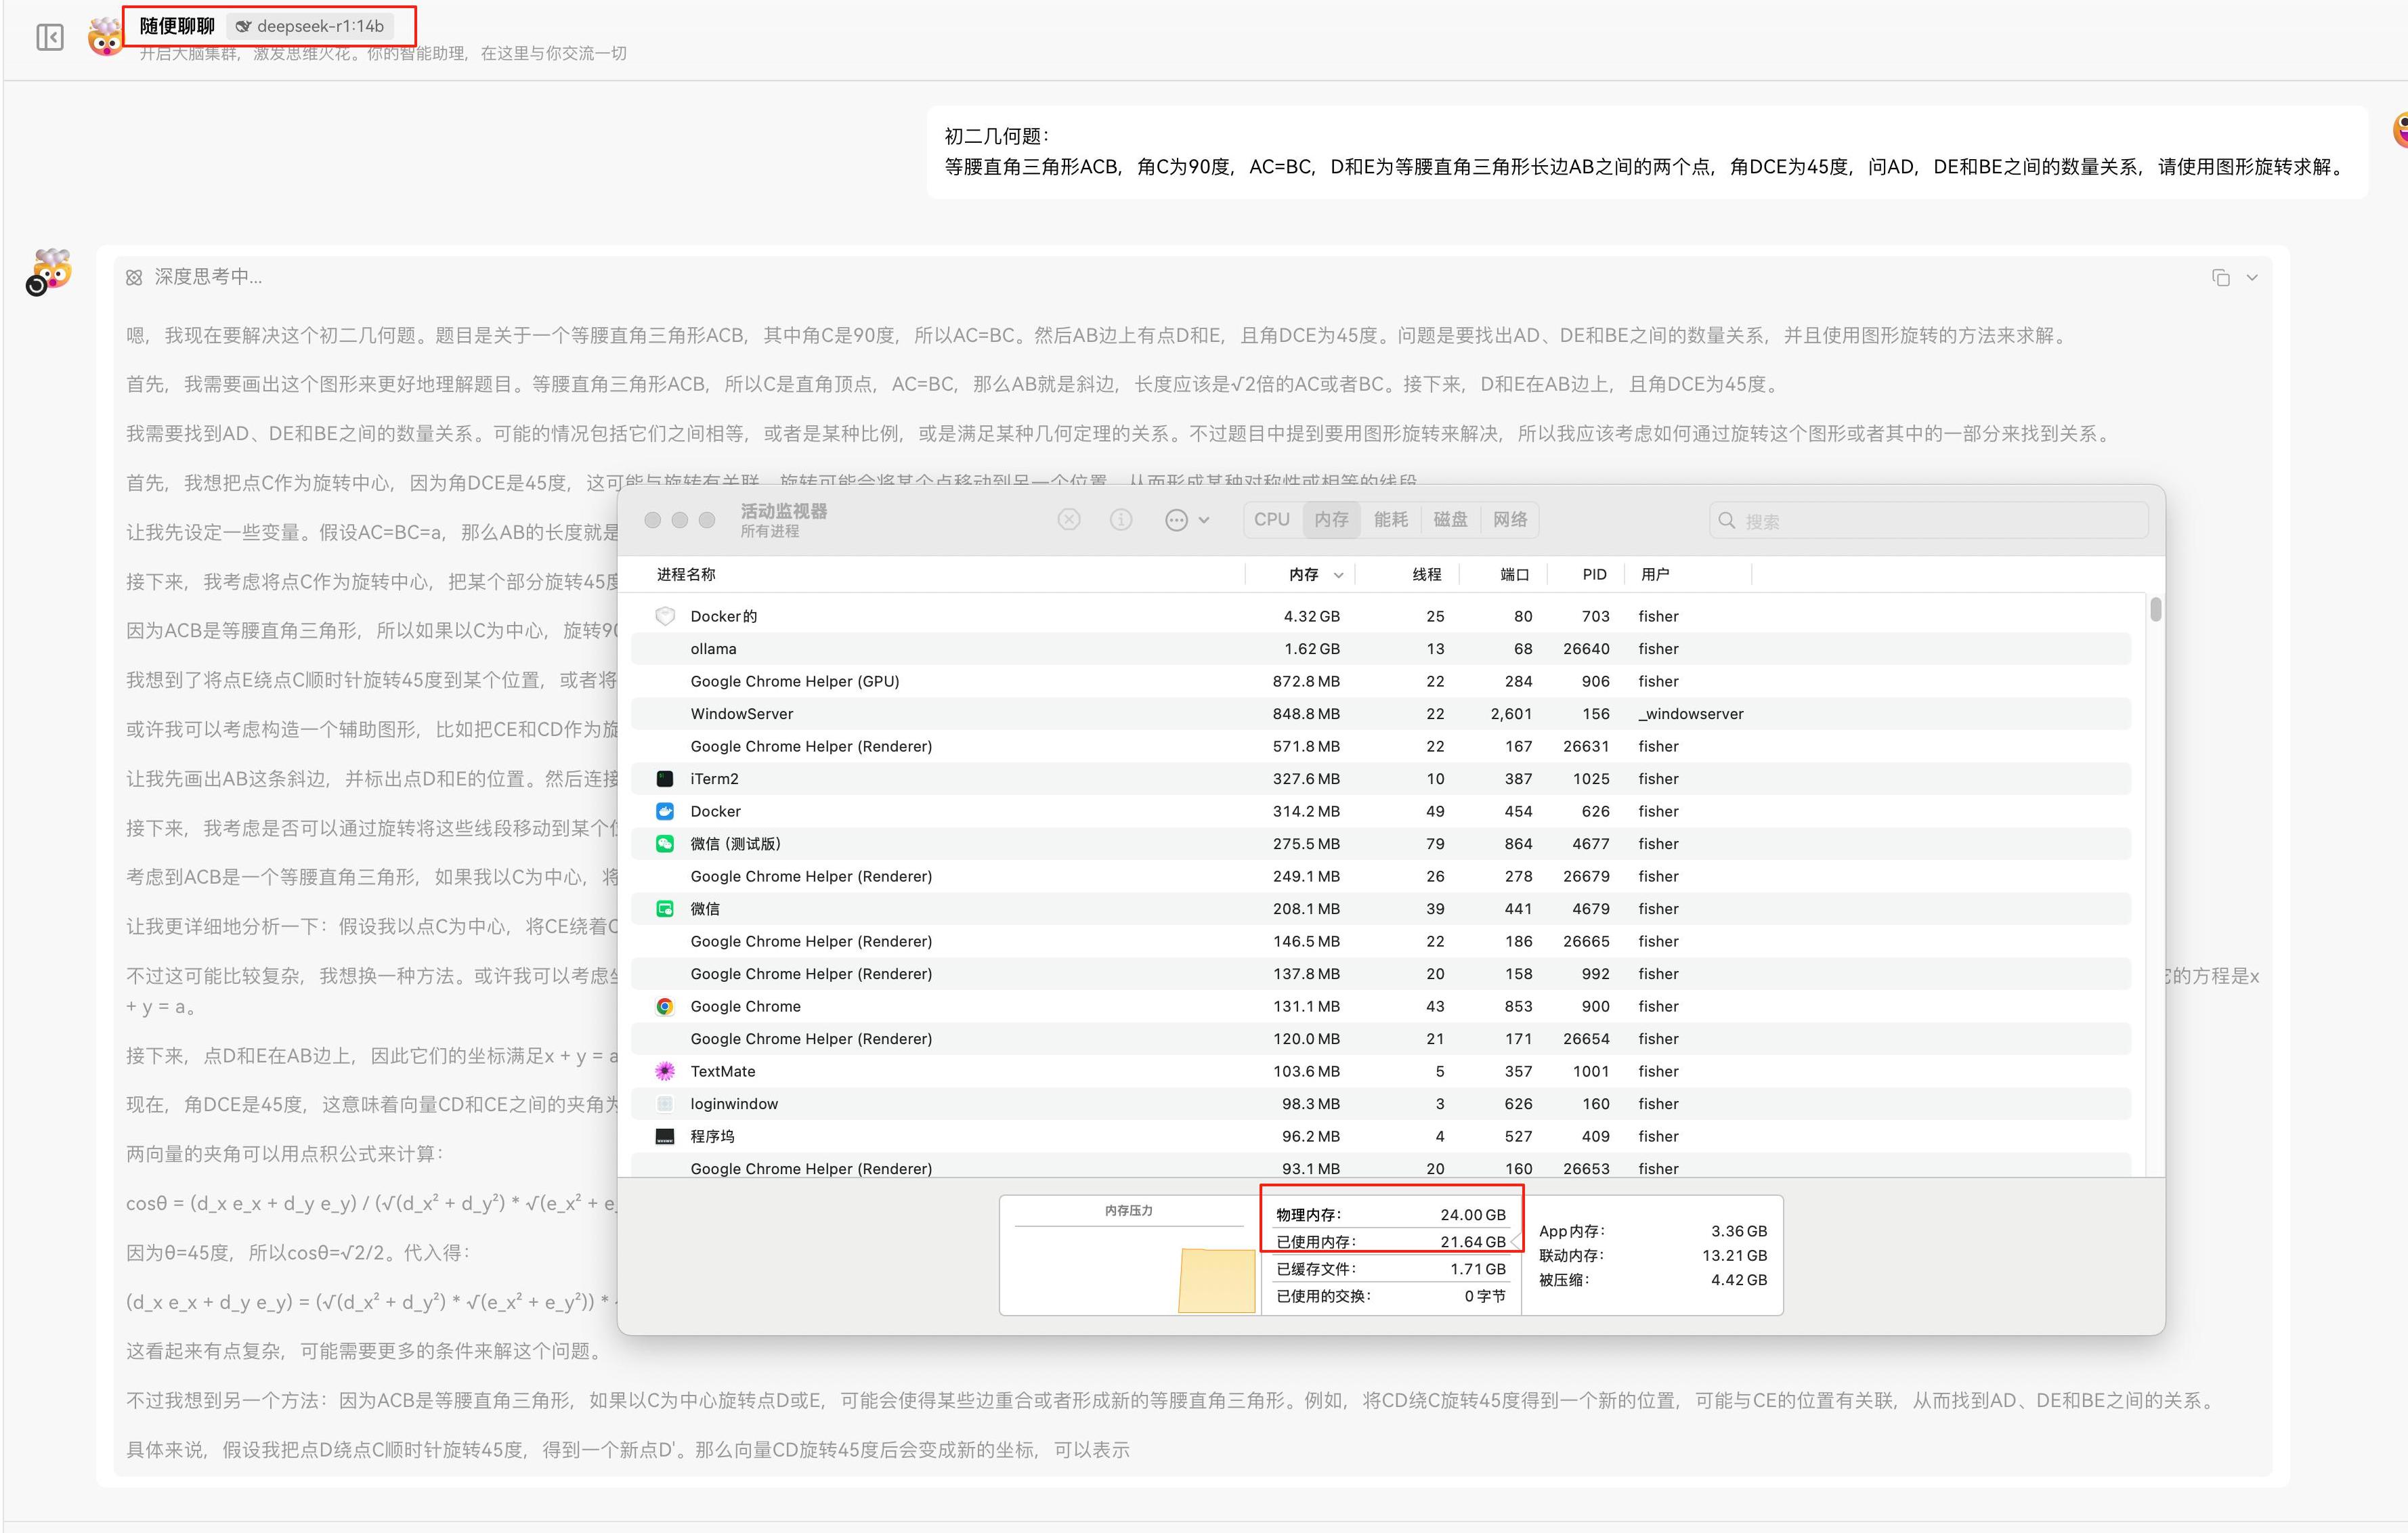Switch to the 能耗 tab
The width and height of the screenshot is (2408, 1533).
pos(1390,519)
